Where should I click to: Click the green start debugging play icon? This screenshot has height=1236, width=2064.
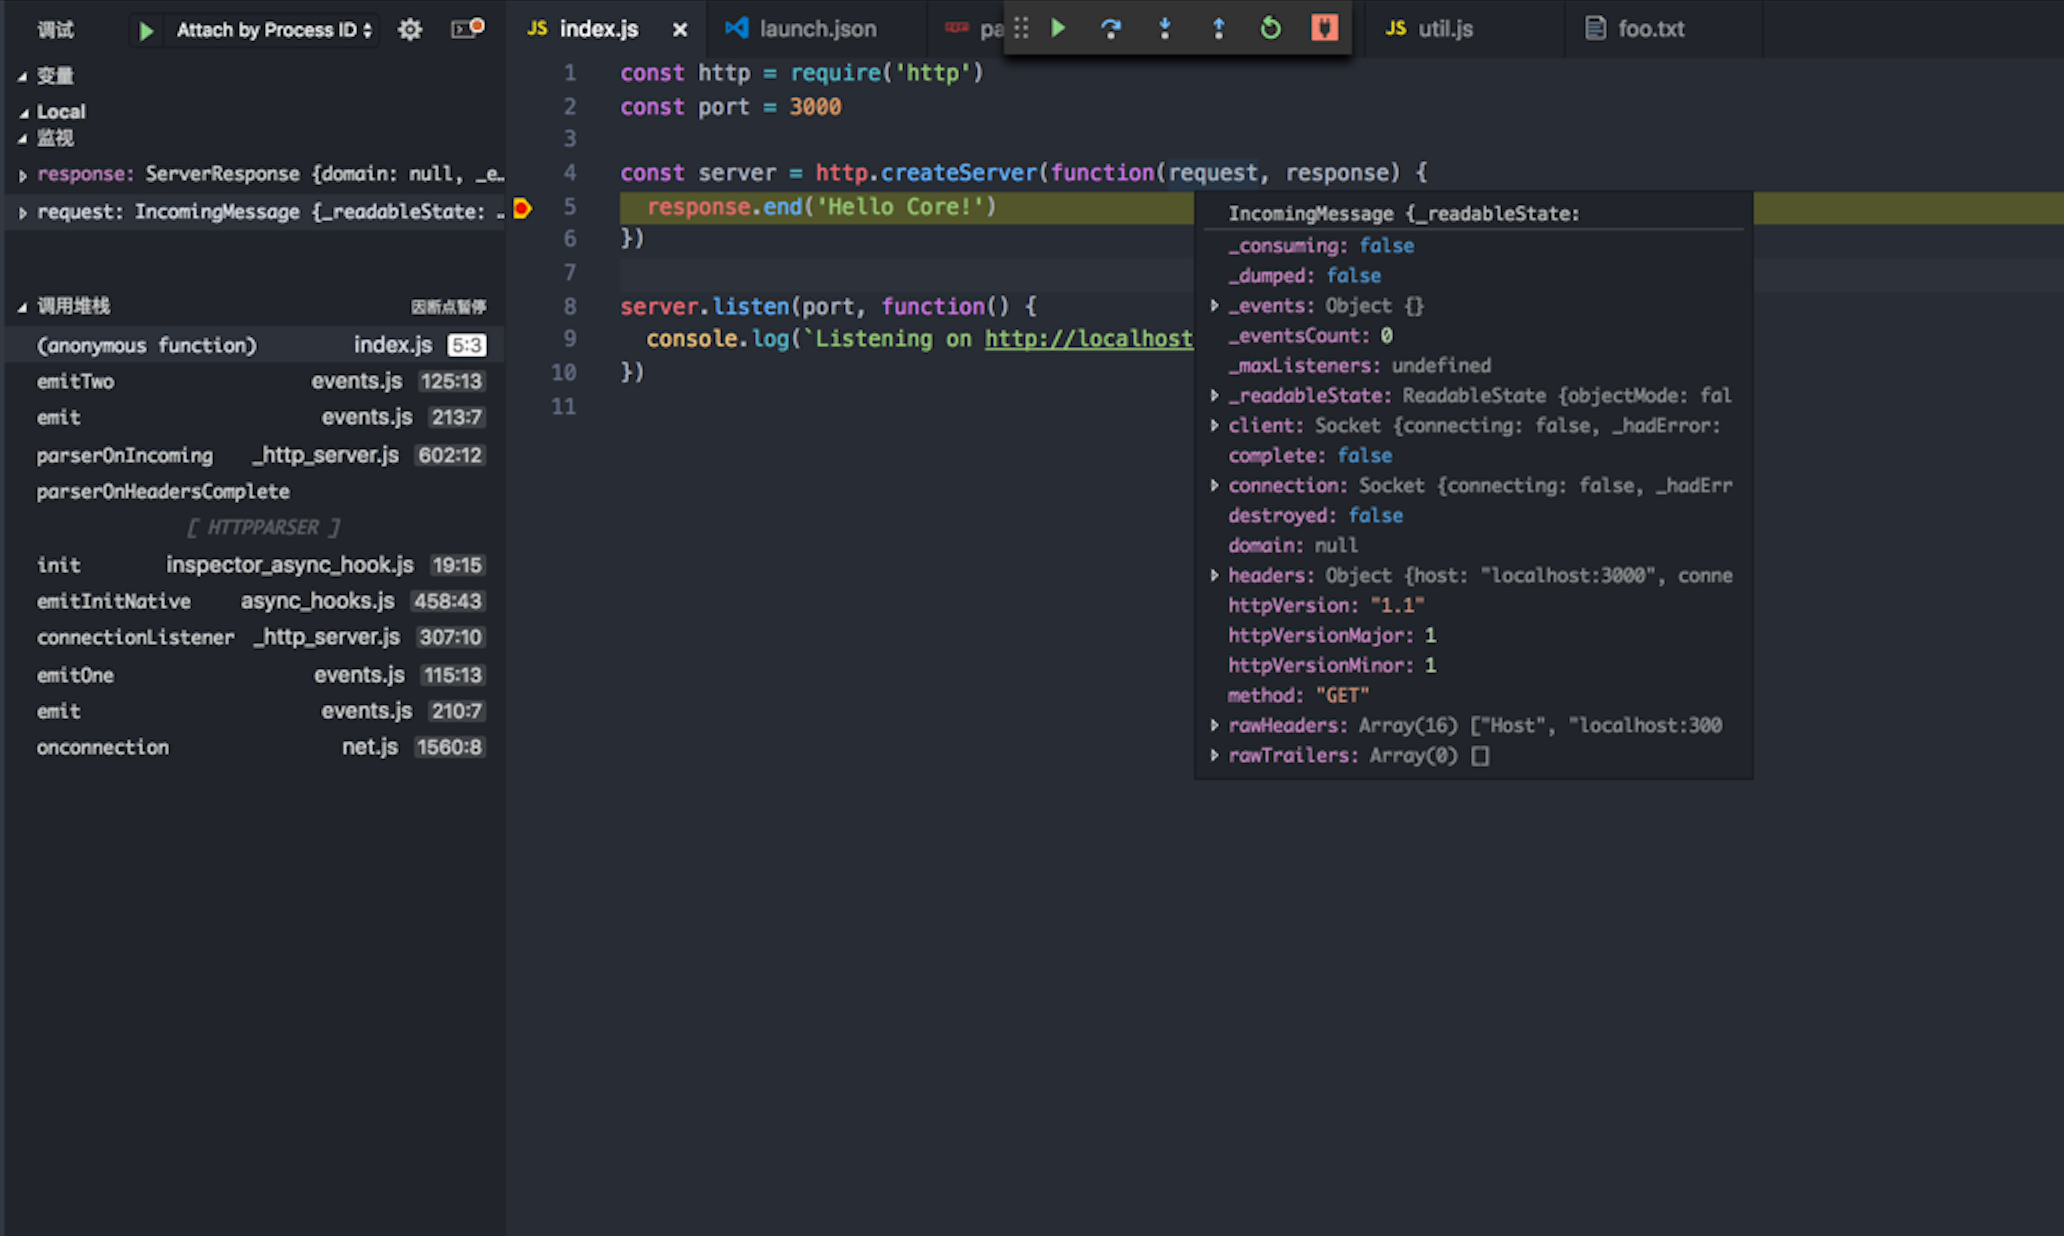coord(146,31)
